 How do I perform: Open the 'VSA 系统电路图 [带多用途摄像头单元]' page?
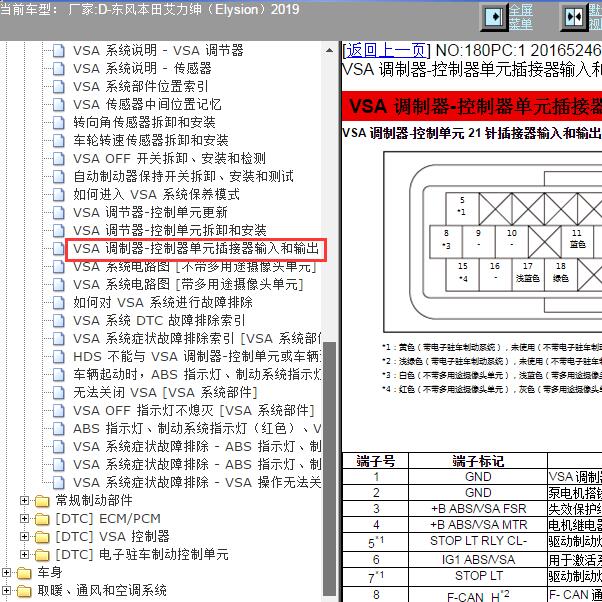(x=188, y=284)
